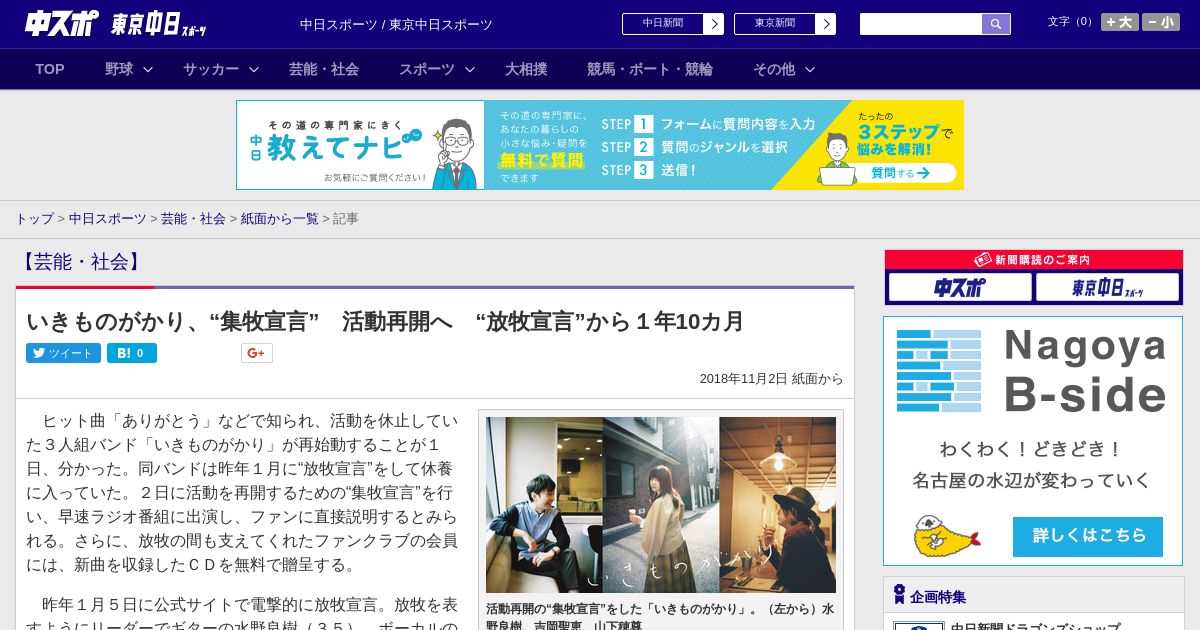Go to the TOP menu item
The width and height of the screenshot is (1200, 630).
[50, 69]
